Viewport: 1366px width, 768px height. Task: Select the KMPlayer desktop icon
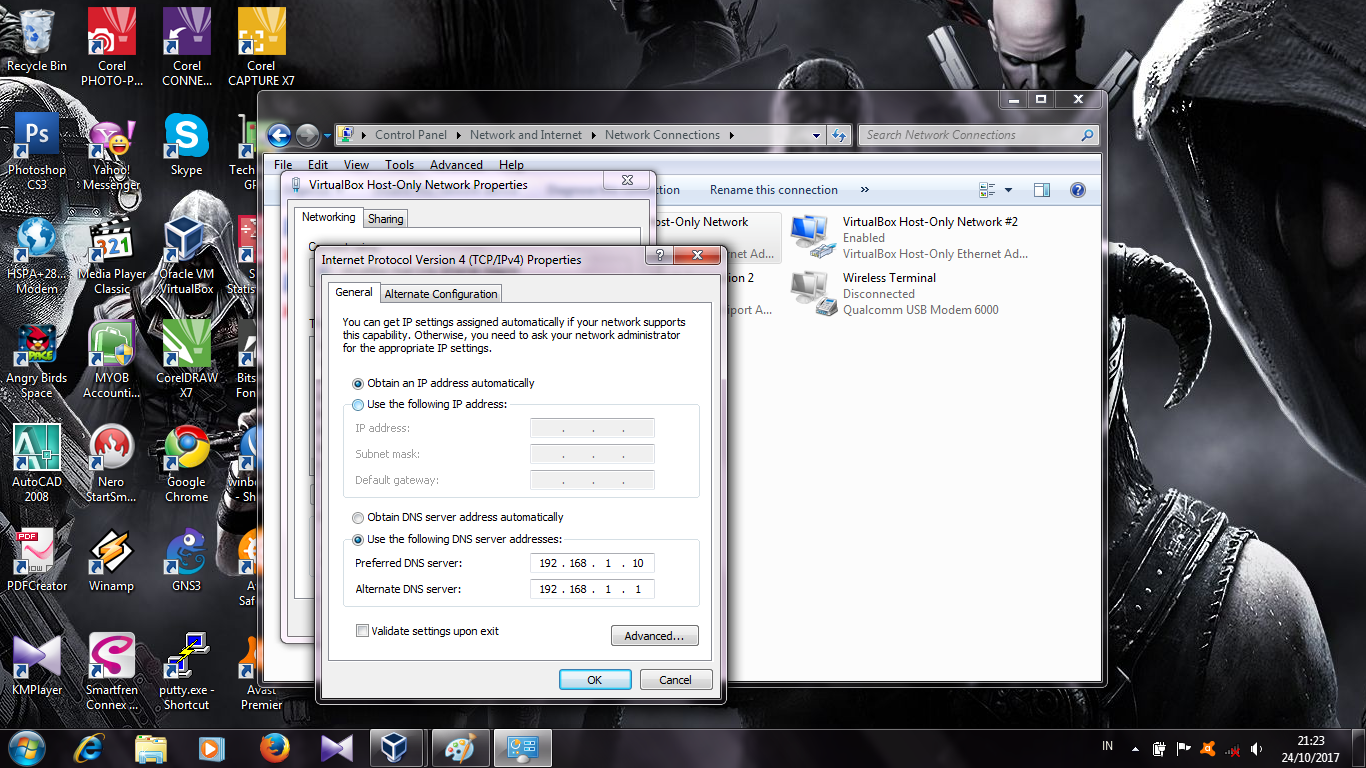37,663
